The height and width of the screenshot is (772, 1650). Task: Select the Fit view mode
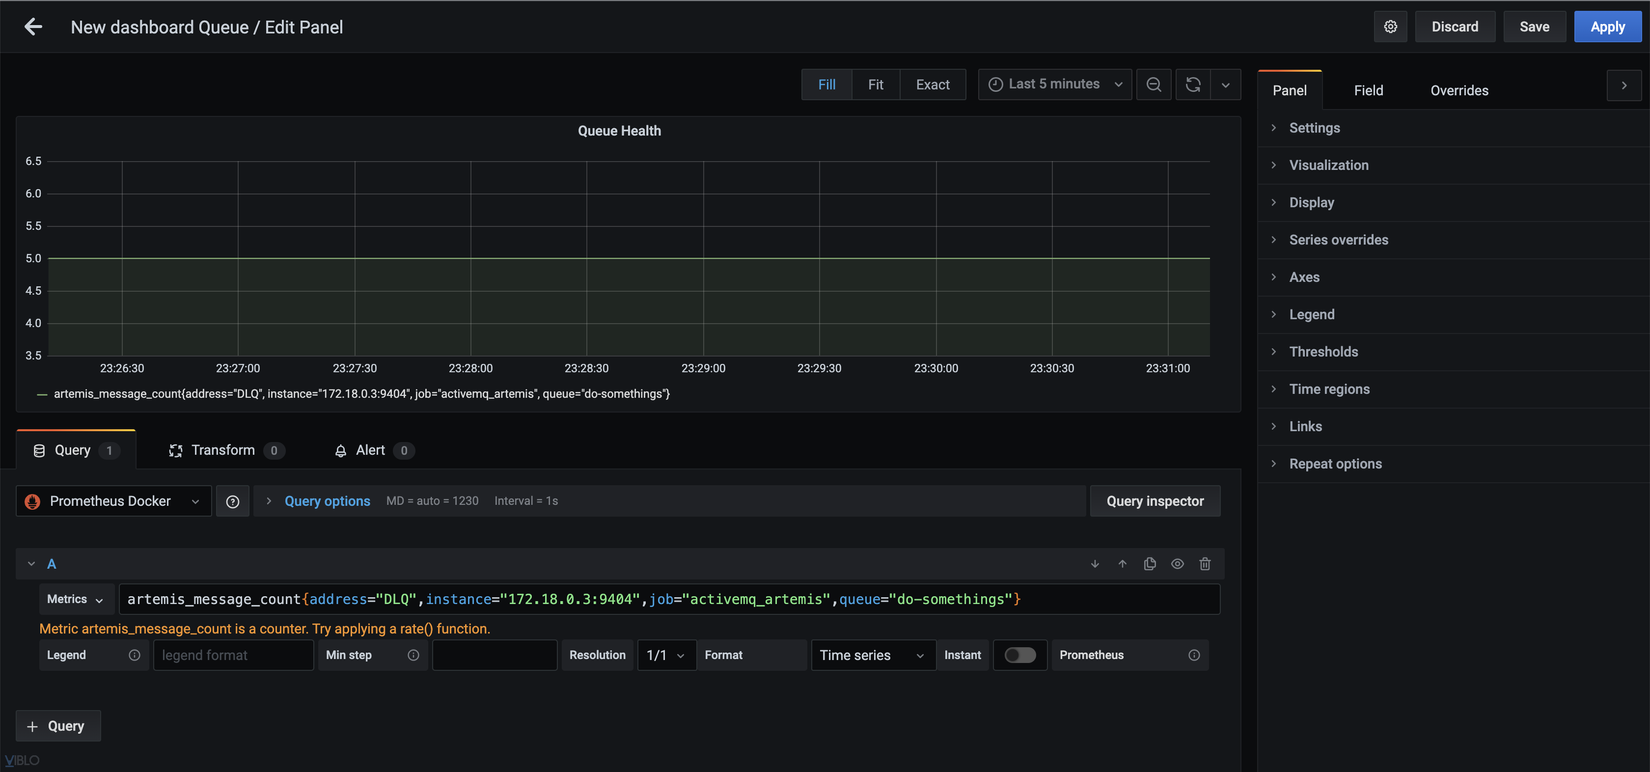click(x=875, y=85)
